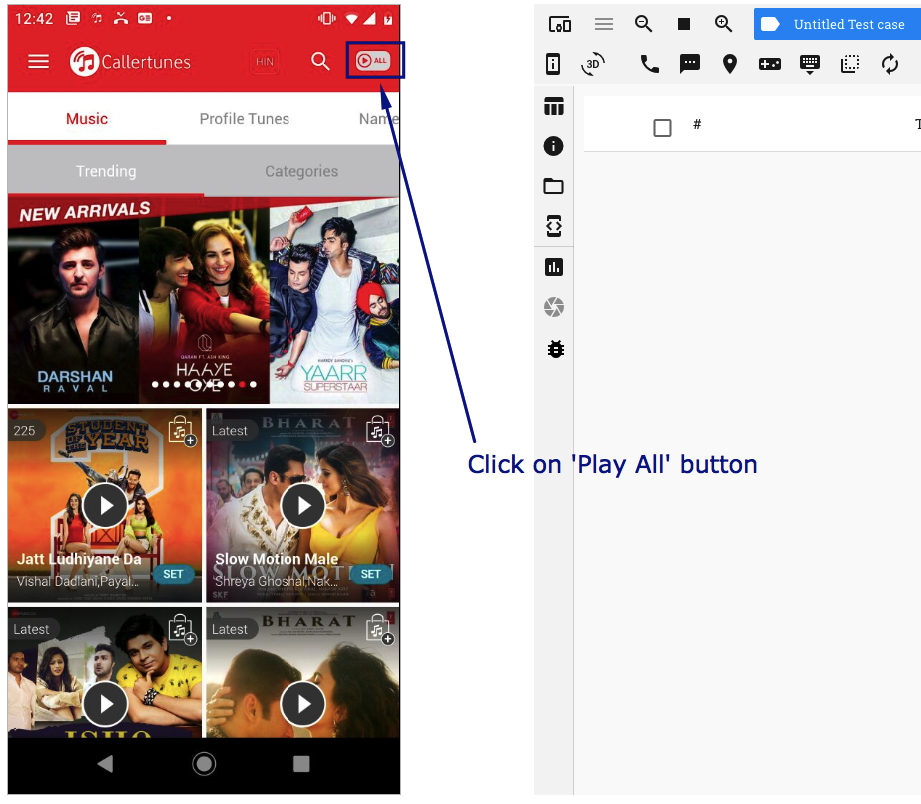Viewport: 921px width, 804px height.
Task: Zoom in with magnifier plus icon
Action: 724,24
